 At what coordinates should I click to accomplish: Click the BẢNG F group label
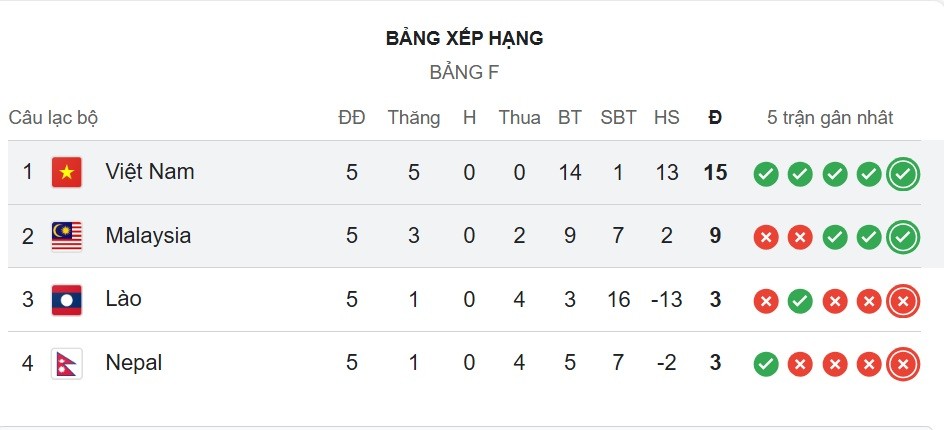point(464,72)
